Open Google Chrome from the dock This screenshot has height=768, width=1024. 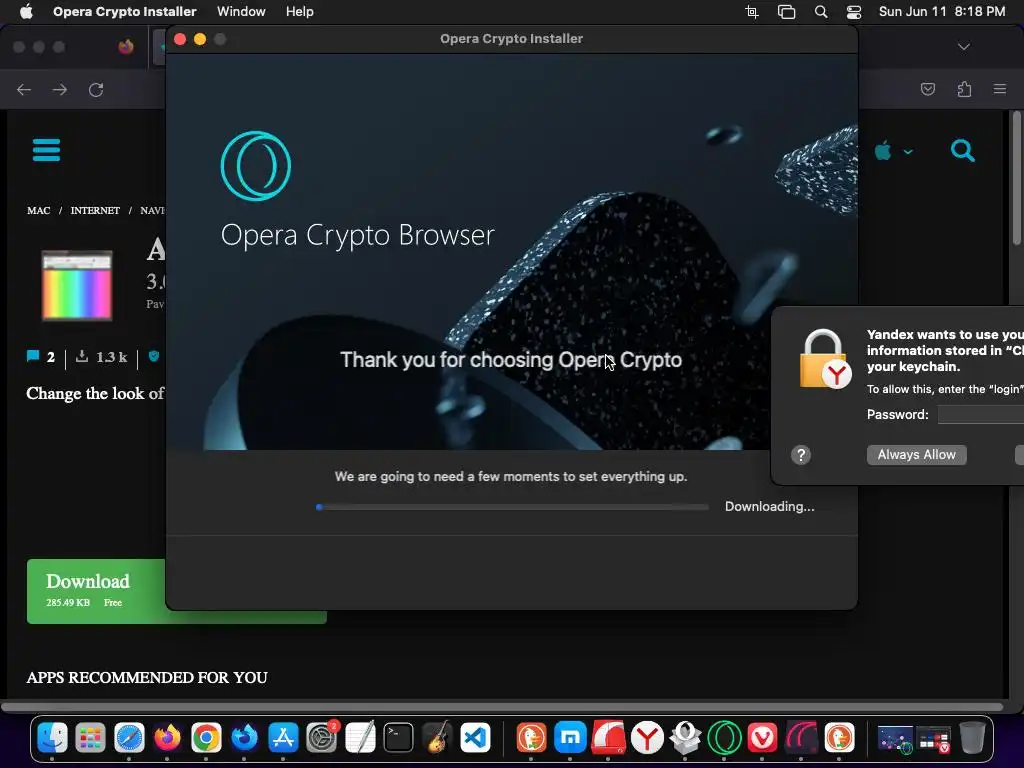coord(206,738)
